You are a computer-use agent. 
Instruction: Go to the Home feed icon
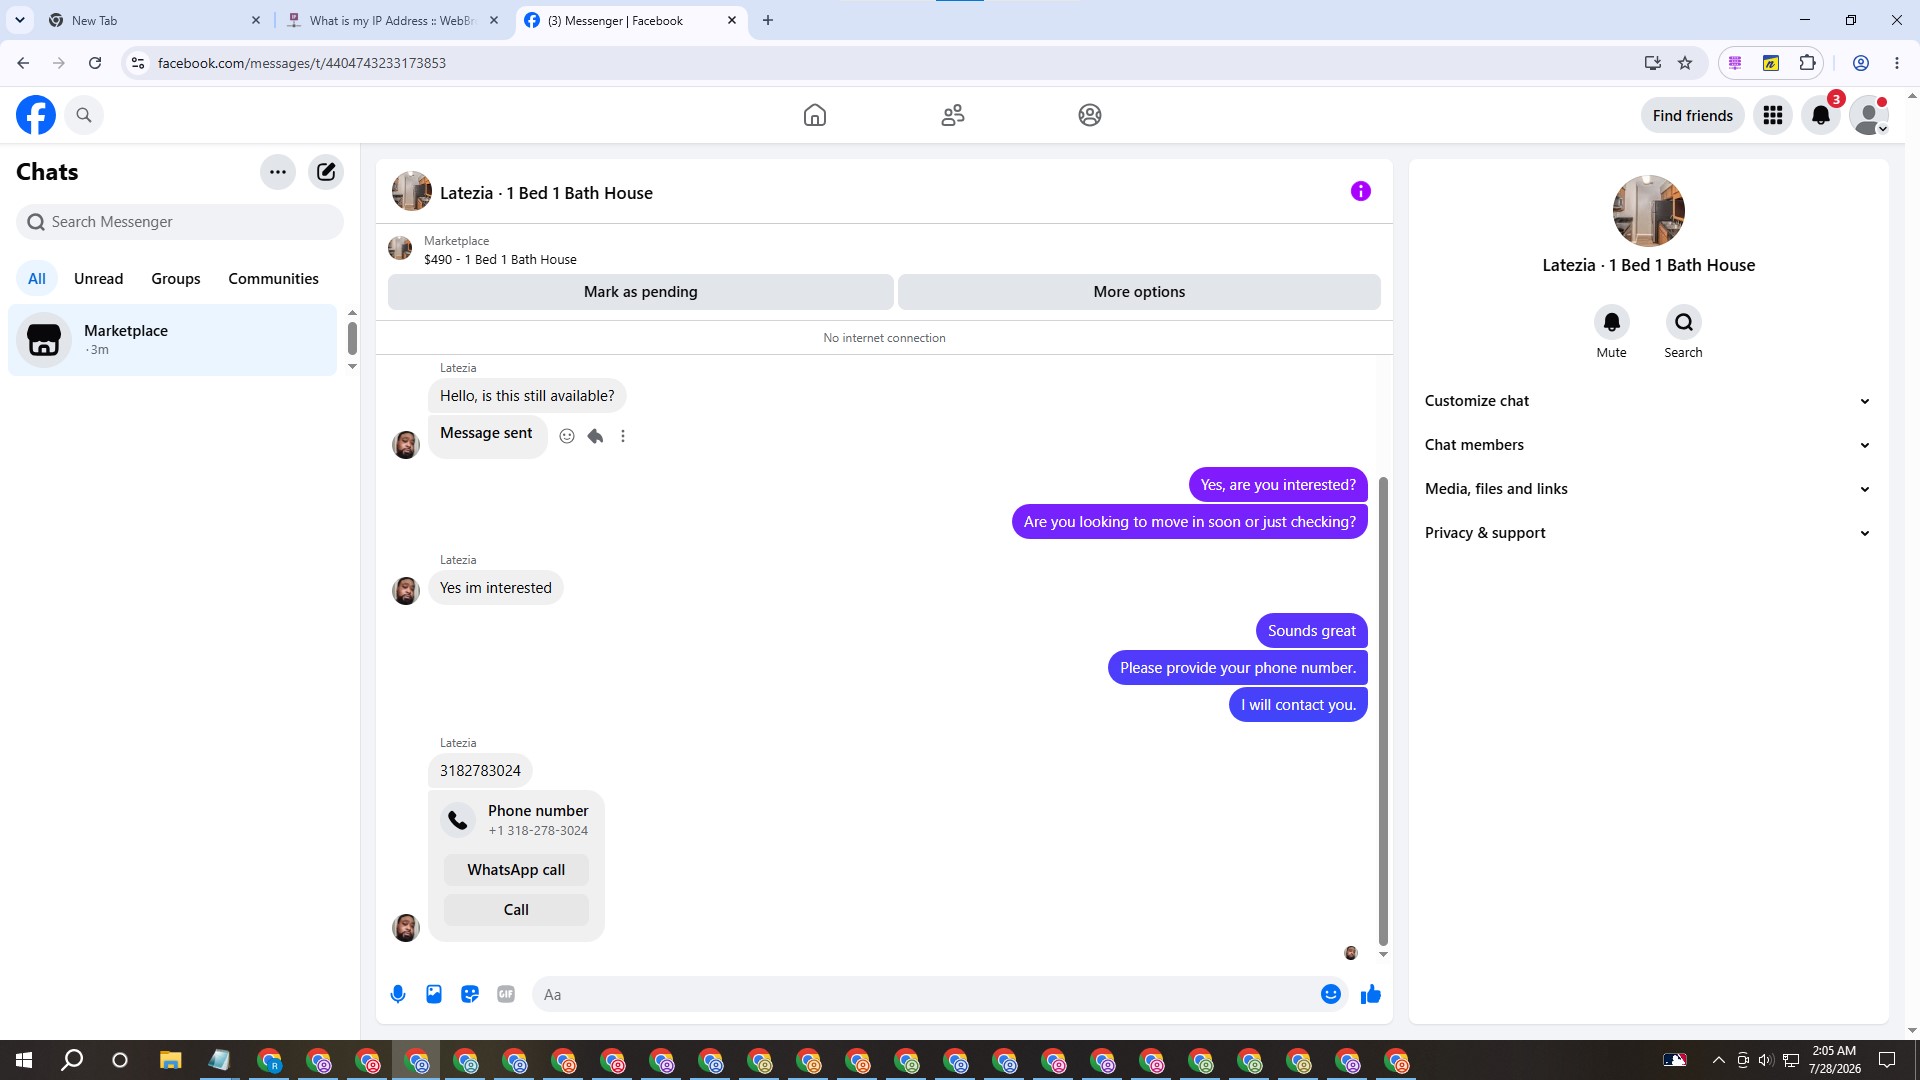(x=815, y=115)
